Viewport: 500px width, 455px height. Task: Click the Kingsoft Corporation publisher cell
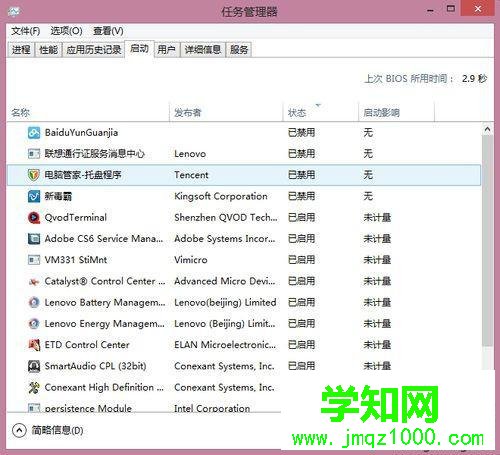click(x=221, y=196)
